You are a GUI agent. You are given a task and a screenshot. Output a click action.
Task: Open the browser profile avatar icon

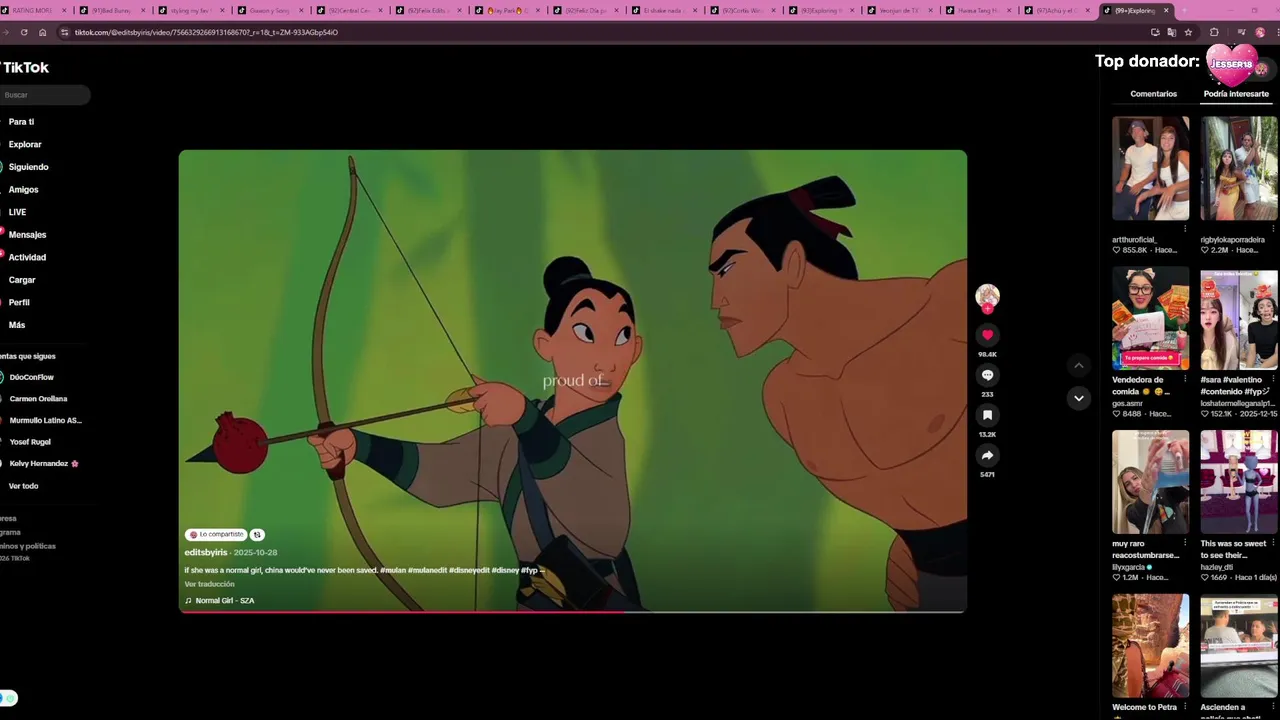pos(1260,32)
